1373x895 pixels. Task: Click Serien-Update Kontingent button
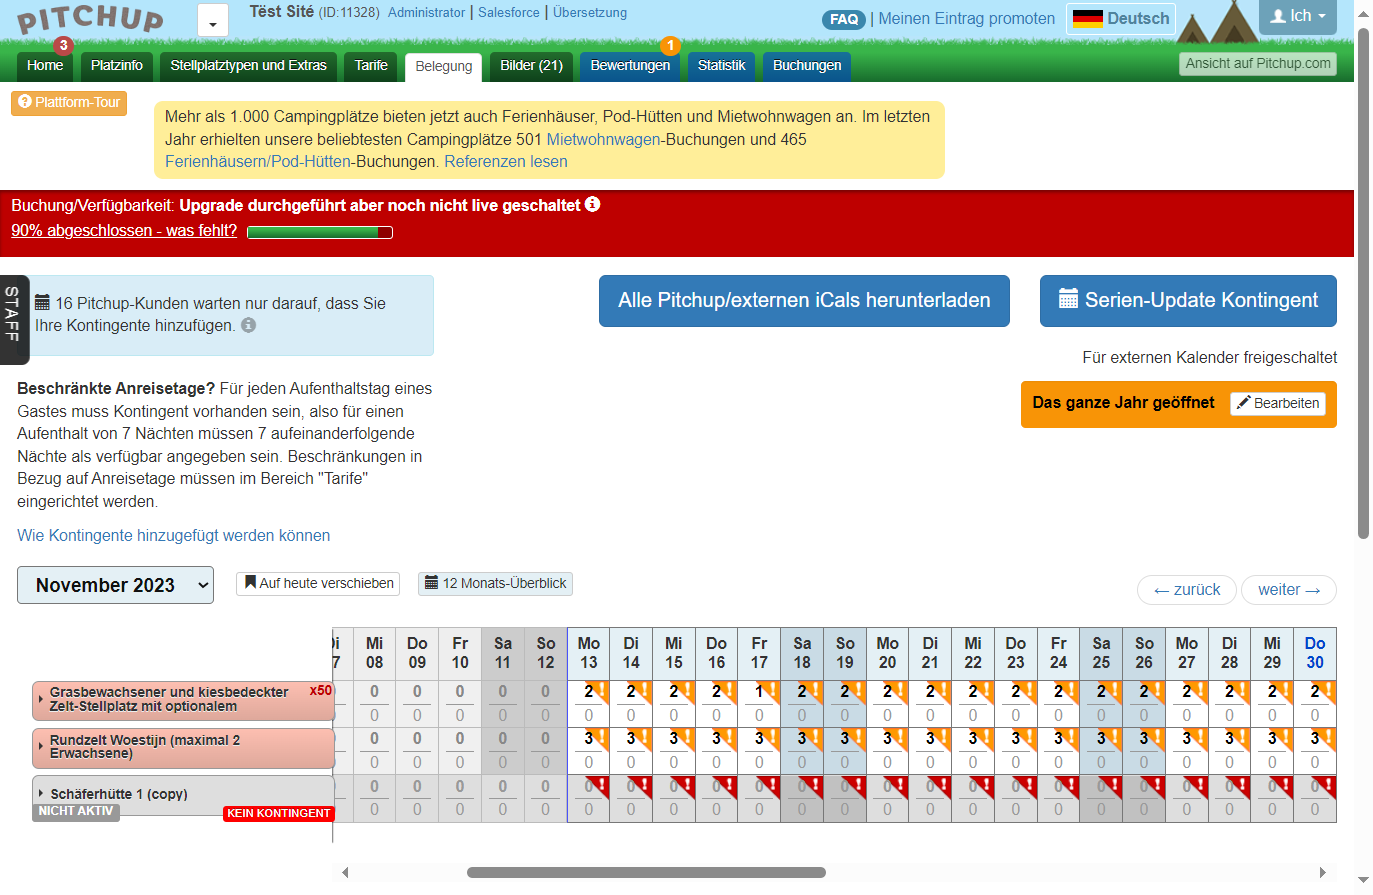pos(1188,301)
